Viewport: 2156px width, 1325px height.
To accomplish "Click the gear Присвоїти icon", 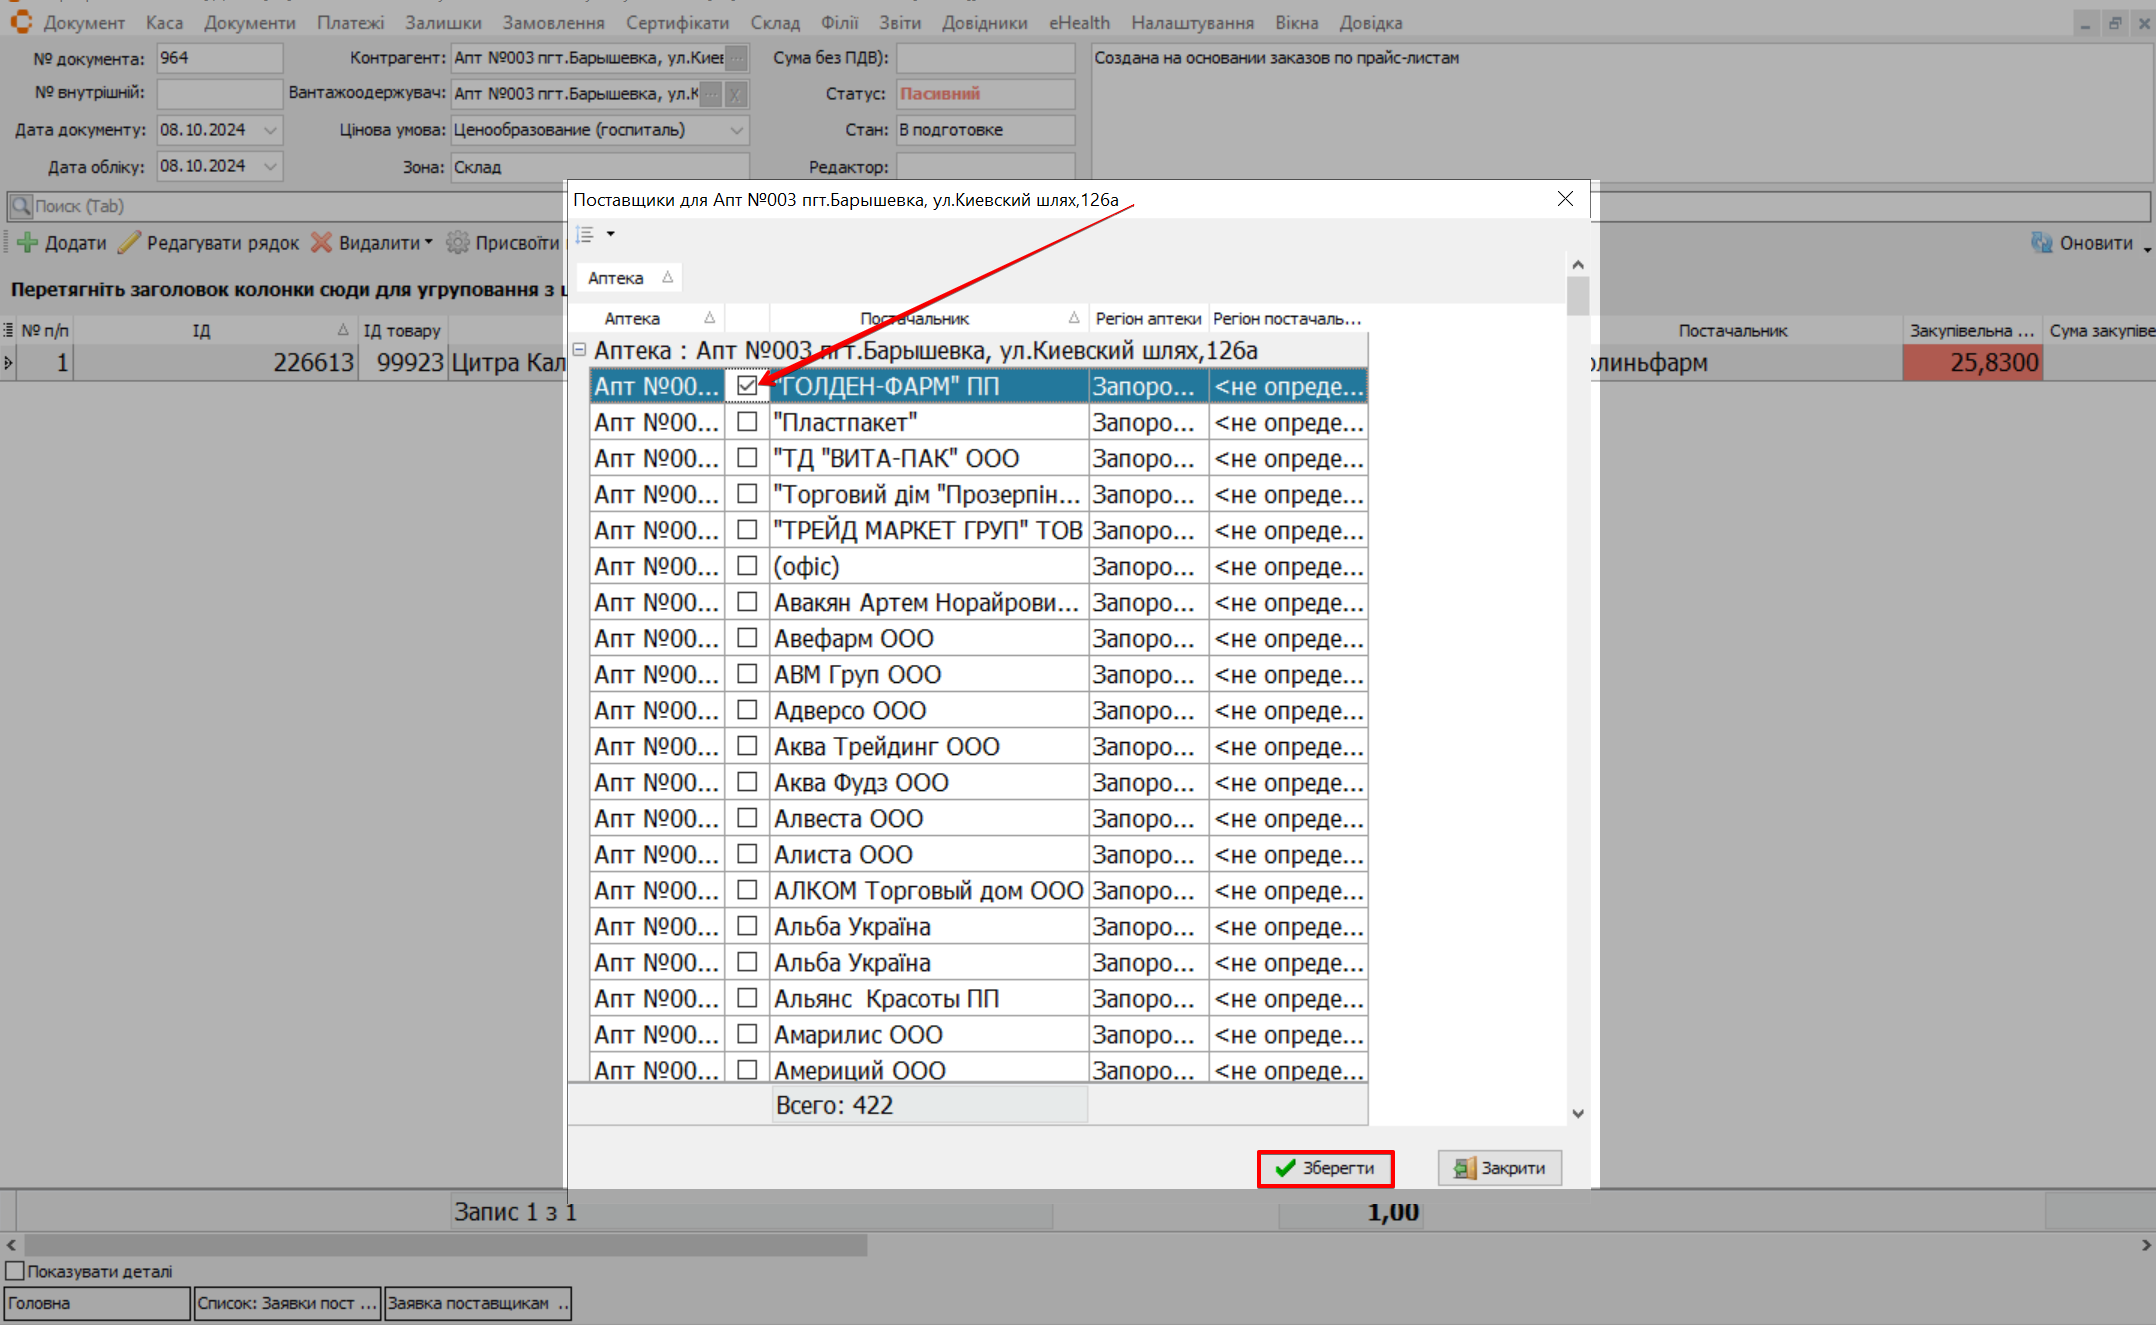I will (458, 243).
